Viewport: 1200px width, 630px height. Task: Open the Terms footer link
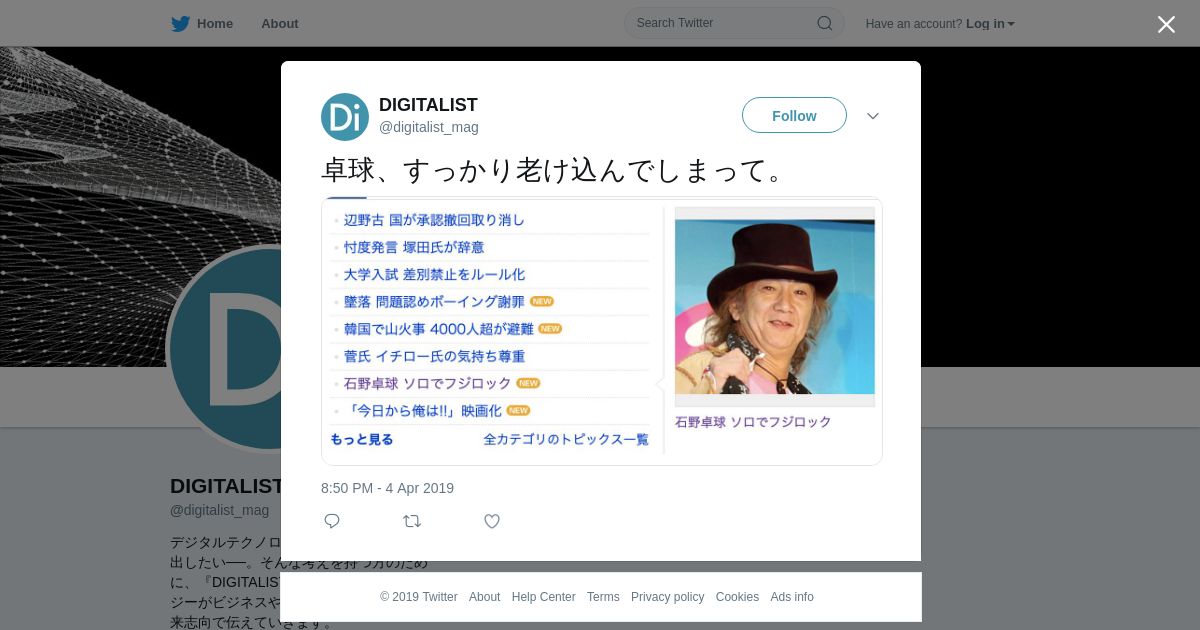pos(603,597)
